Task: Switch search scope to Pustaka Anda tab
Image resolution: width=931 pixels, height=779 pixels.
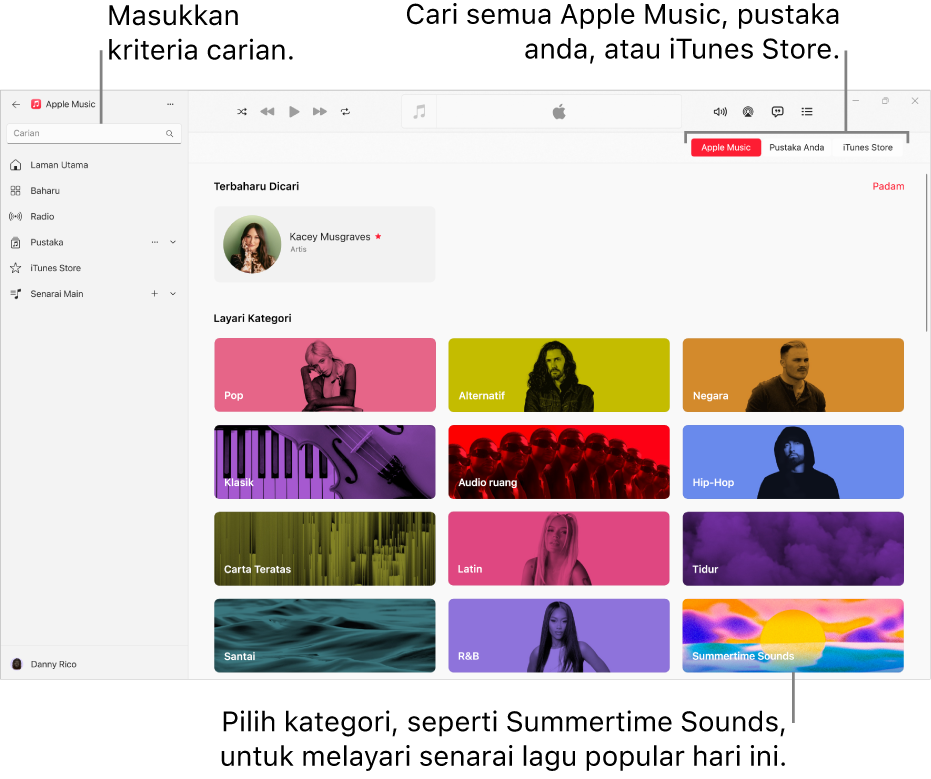Action: coord(796,148)
